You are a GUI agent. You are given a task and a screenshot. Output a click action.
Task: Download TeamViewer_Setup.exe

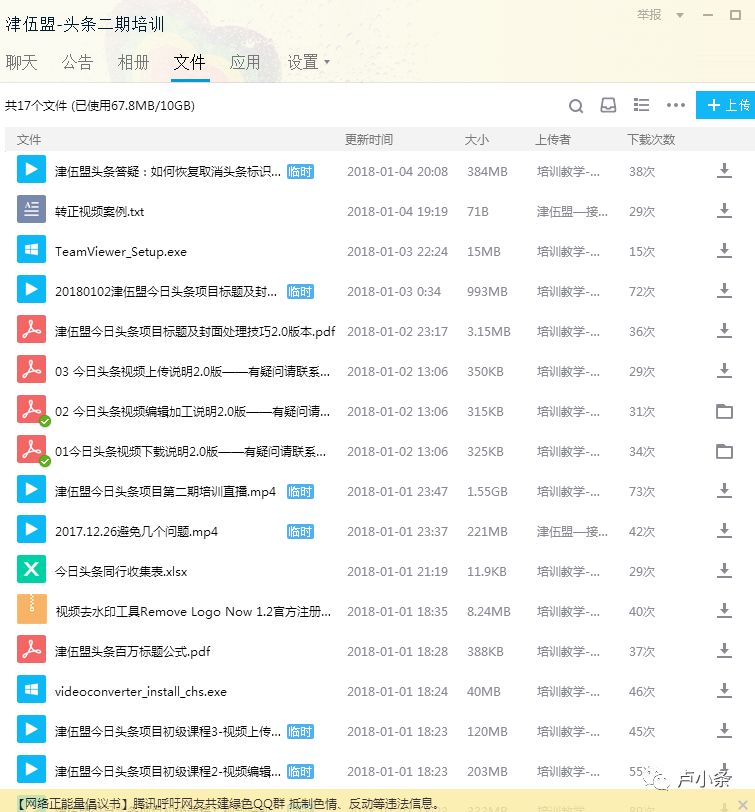tap(724, 251)
